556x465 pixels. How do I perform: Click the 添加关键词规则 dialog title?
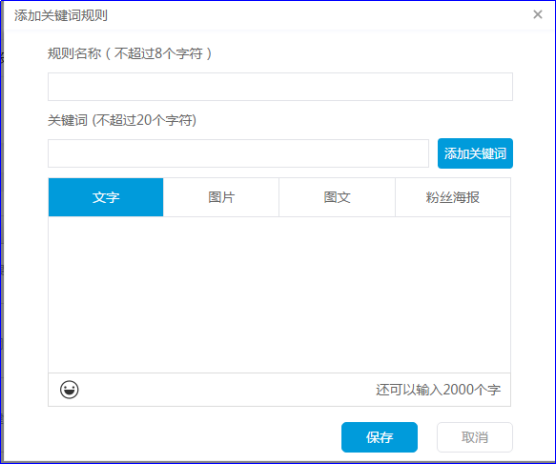point(61,16)
